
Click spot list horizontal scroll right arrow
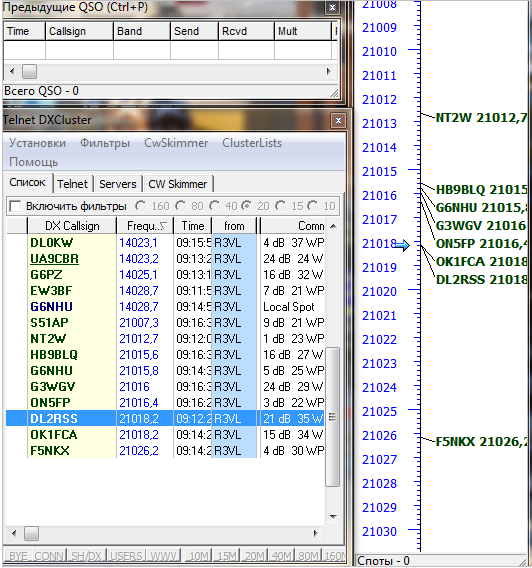[315, 533]
